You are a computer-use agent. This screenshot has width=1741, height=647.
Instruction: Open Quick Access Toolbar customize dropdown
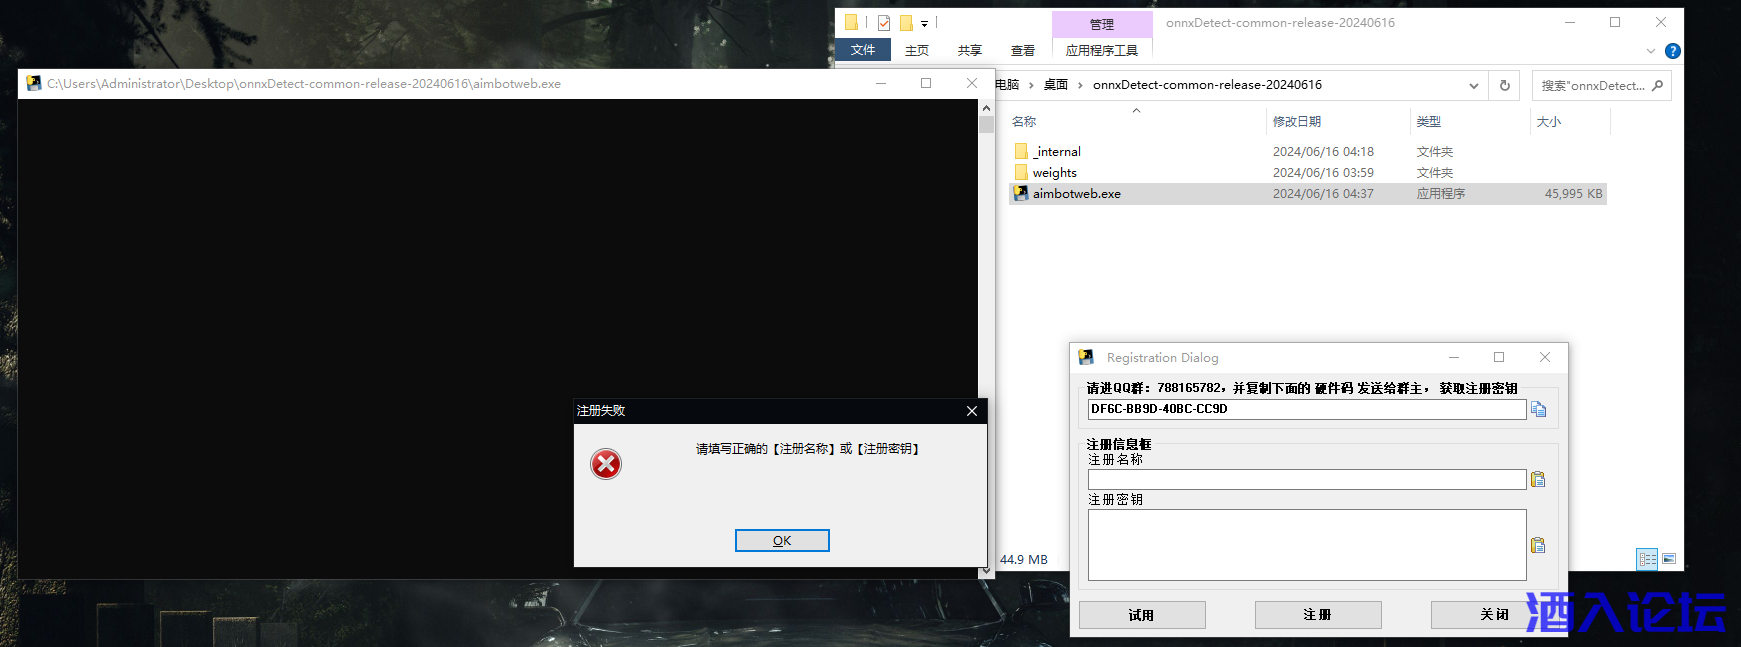click(x=925, y=23)
